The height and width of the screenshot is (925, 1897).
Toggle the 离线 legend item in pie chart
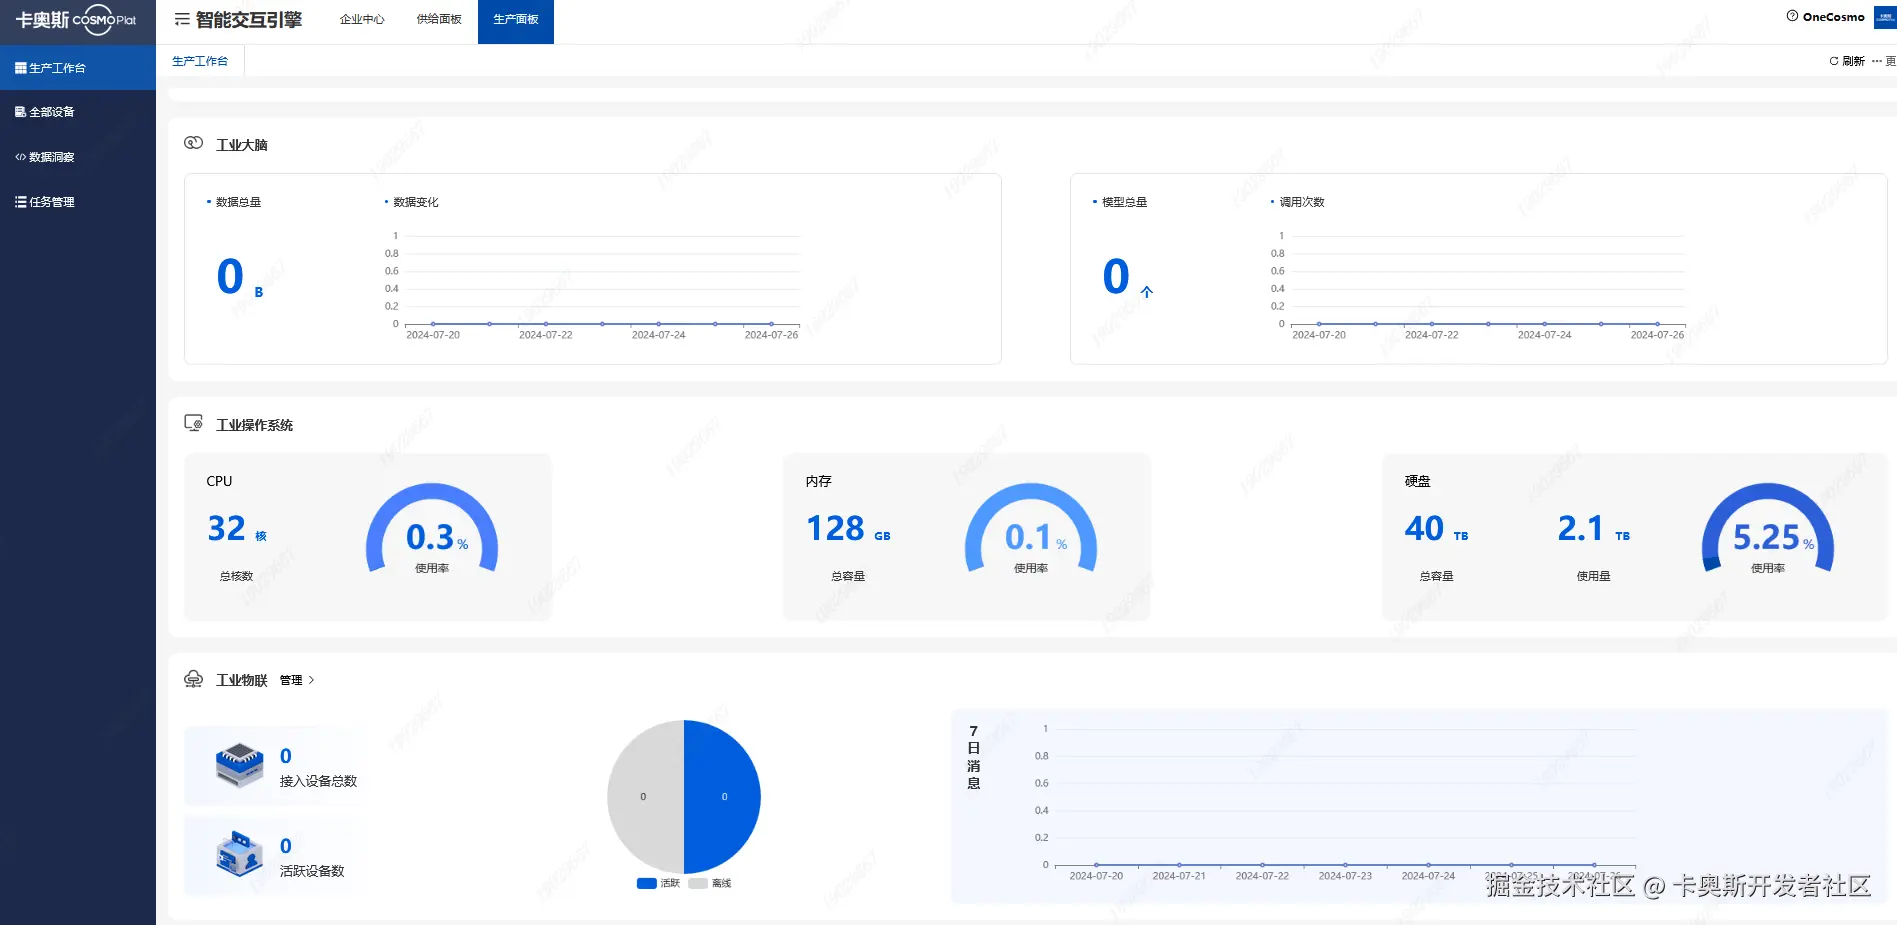709,883
